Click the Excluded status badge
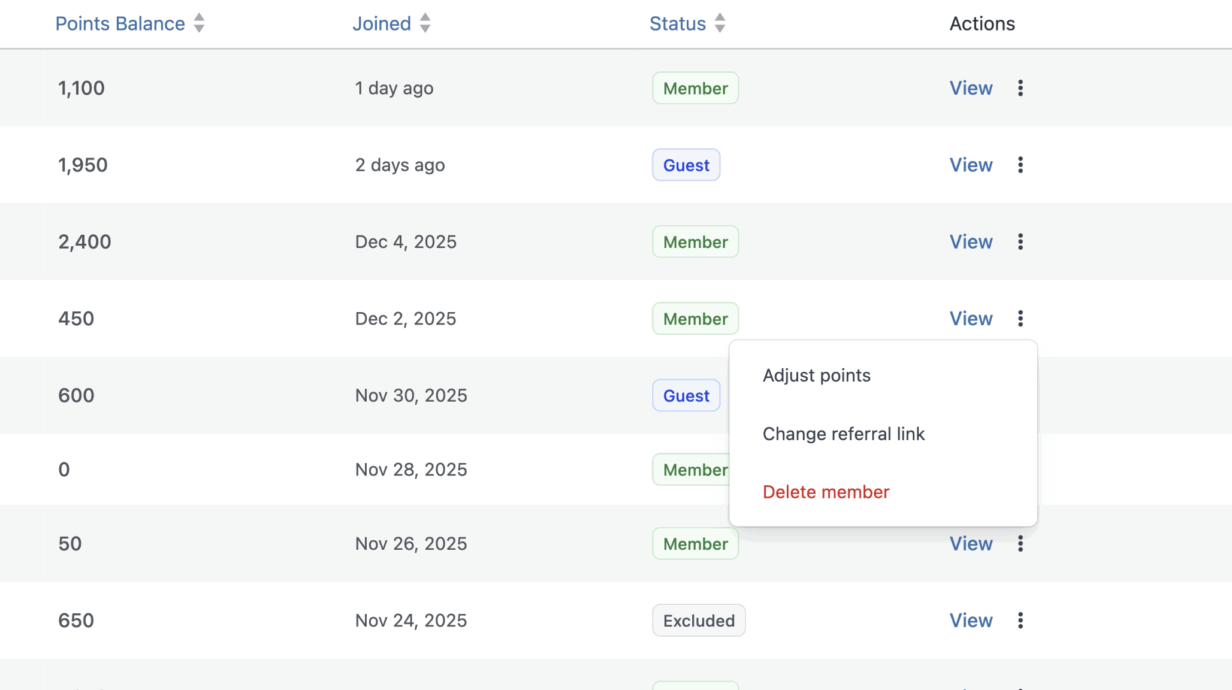Image resolution: width=1232 pixels, height=690 pixels. [x=699, y=621]
